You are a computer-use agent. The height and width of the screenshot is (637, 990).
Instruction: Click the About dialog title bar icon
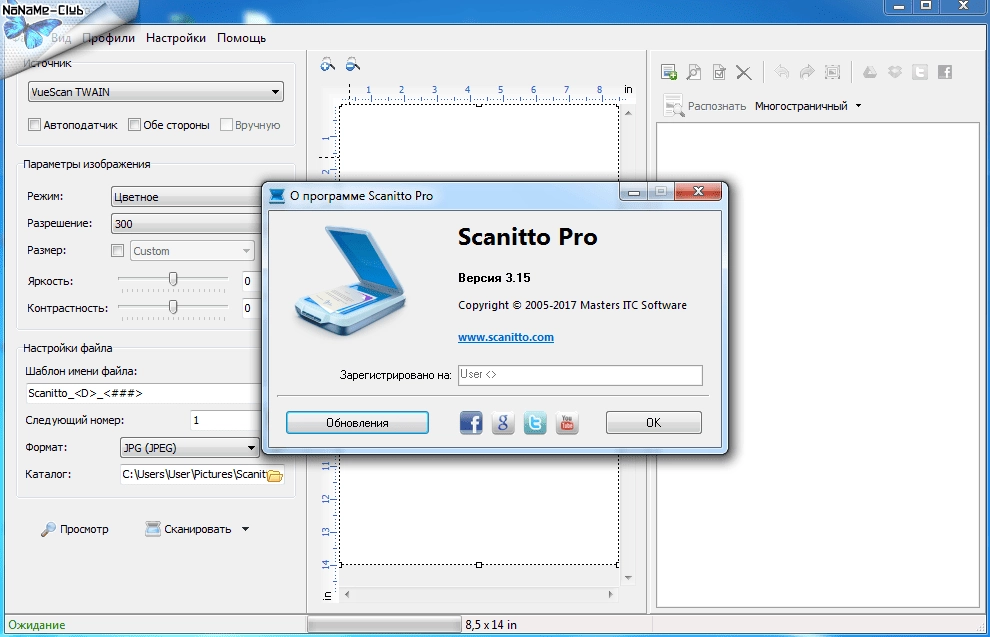click(277, 195)
